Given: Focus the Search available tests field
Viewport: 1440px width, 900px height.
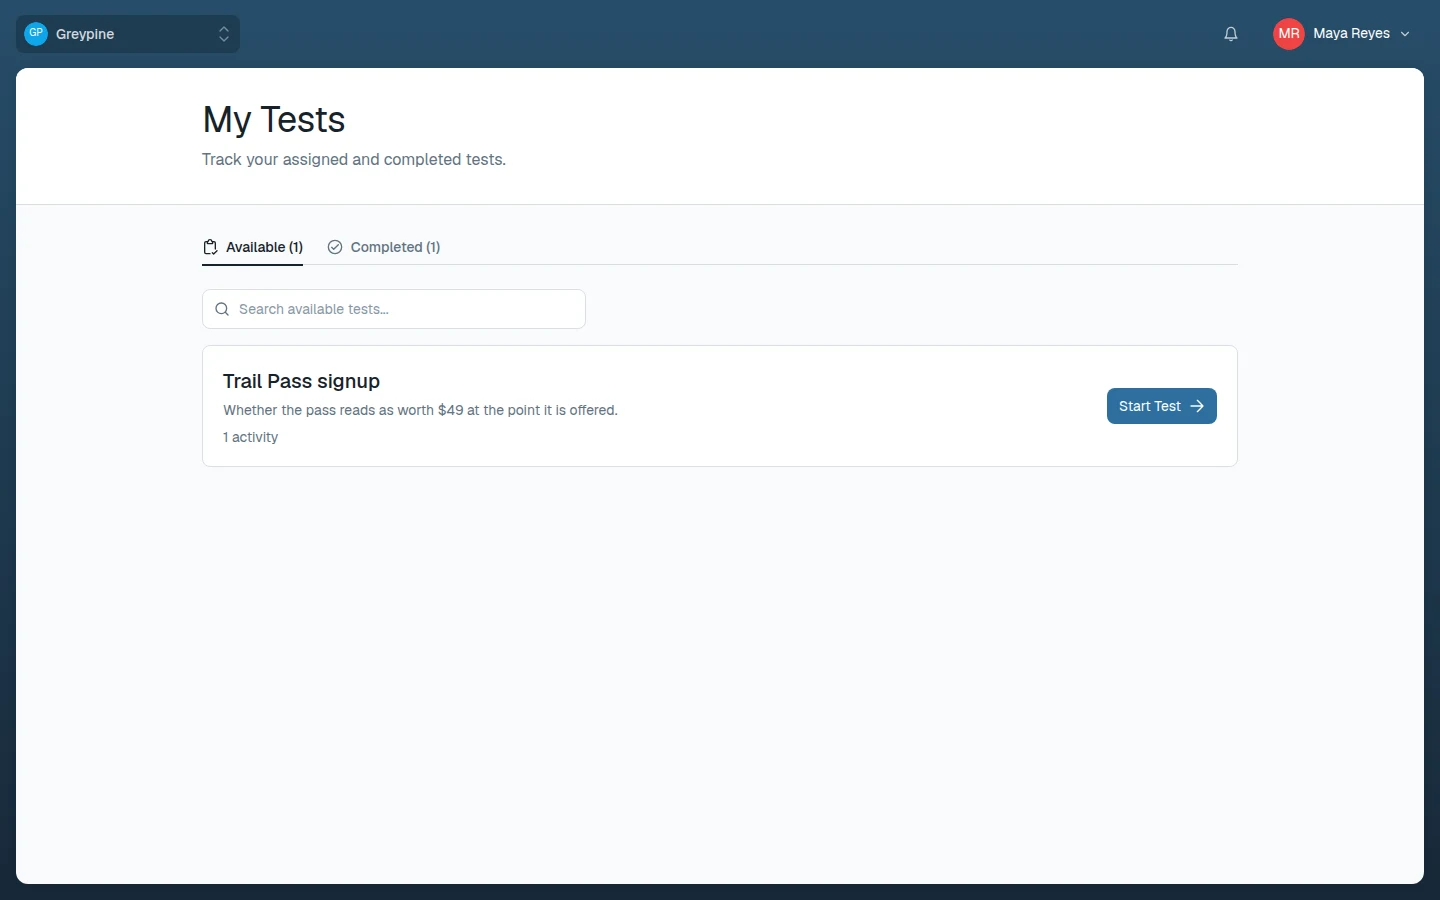Looking at the screenshot, I should pyautogui.click(x=394, y=309).
